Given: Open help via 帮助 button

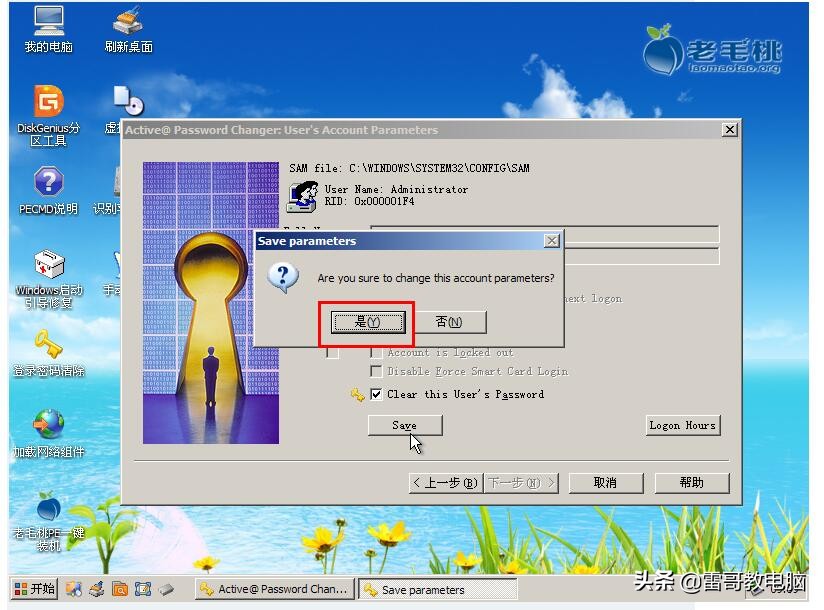Looking at the screenshot, I should 692,483.
